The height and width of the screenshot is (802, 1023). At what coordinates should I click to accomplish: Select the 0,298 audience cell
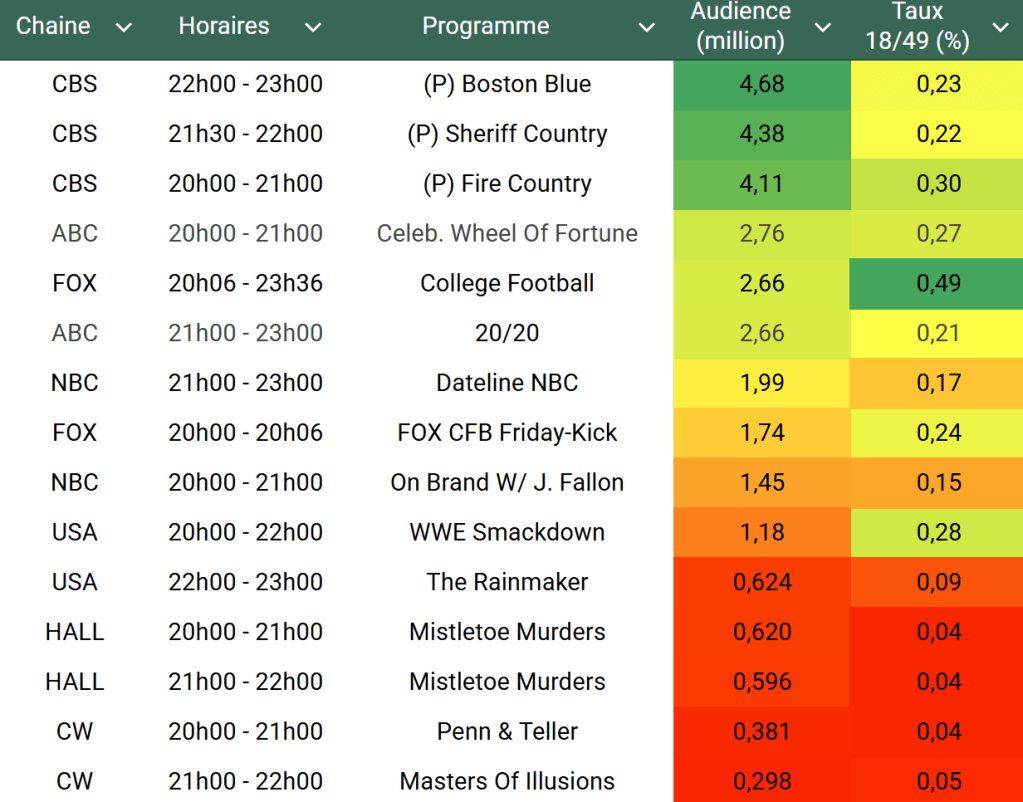click(x=762, y=781)
